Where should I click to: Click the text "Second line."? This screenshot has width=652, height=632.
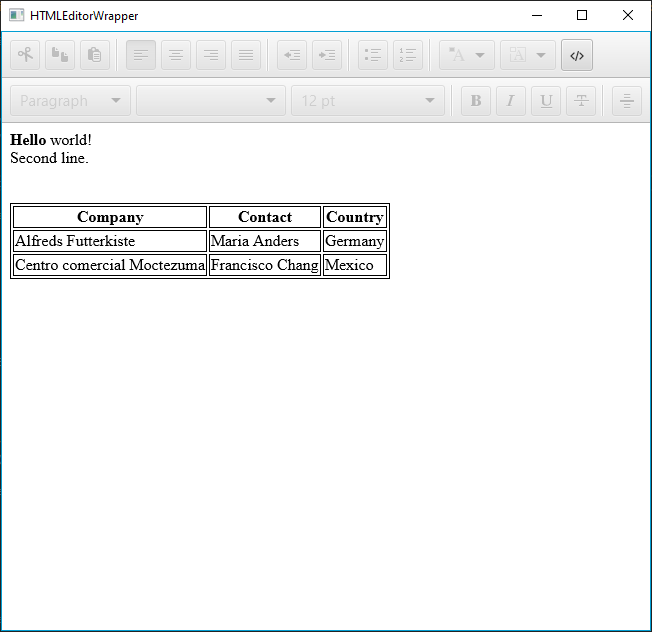coord(49,158)
